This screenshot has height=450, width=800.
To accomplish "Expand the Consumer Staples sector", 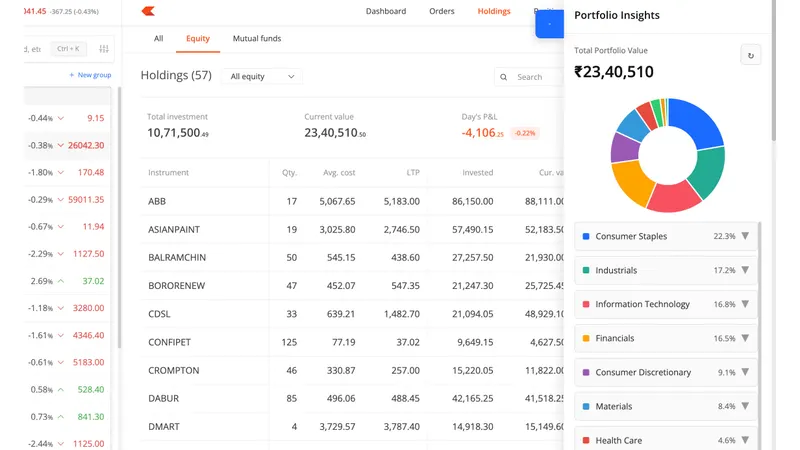I will [665, 236].
